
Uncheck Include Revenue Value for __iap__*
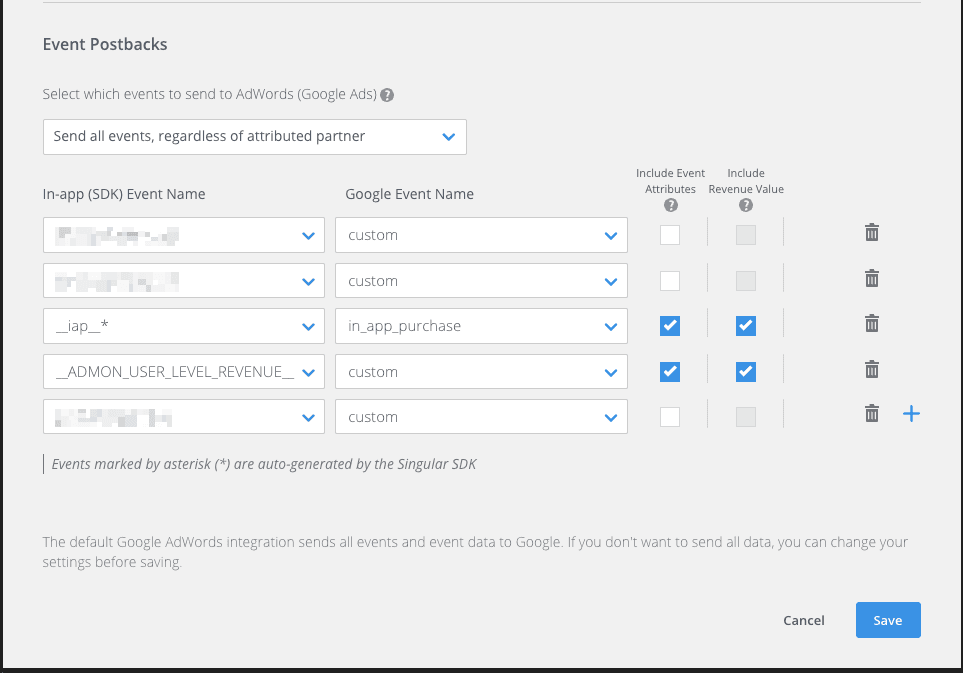coord(745,326)
